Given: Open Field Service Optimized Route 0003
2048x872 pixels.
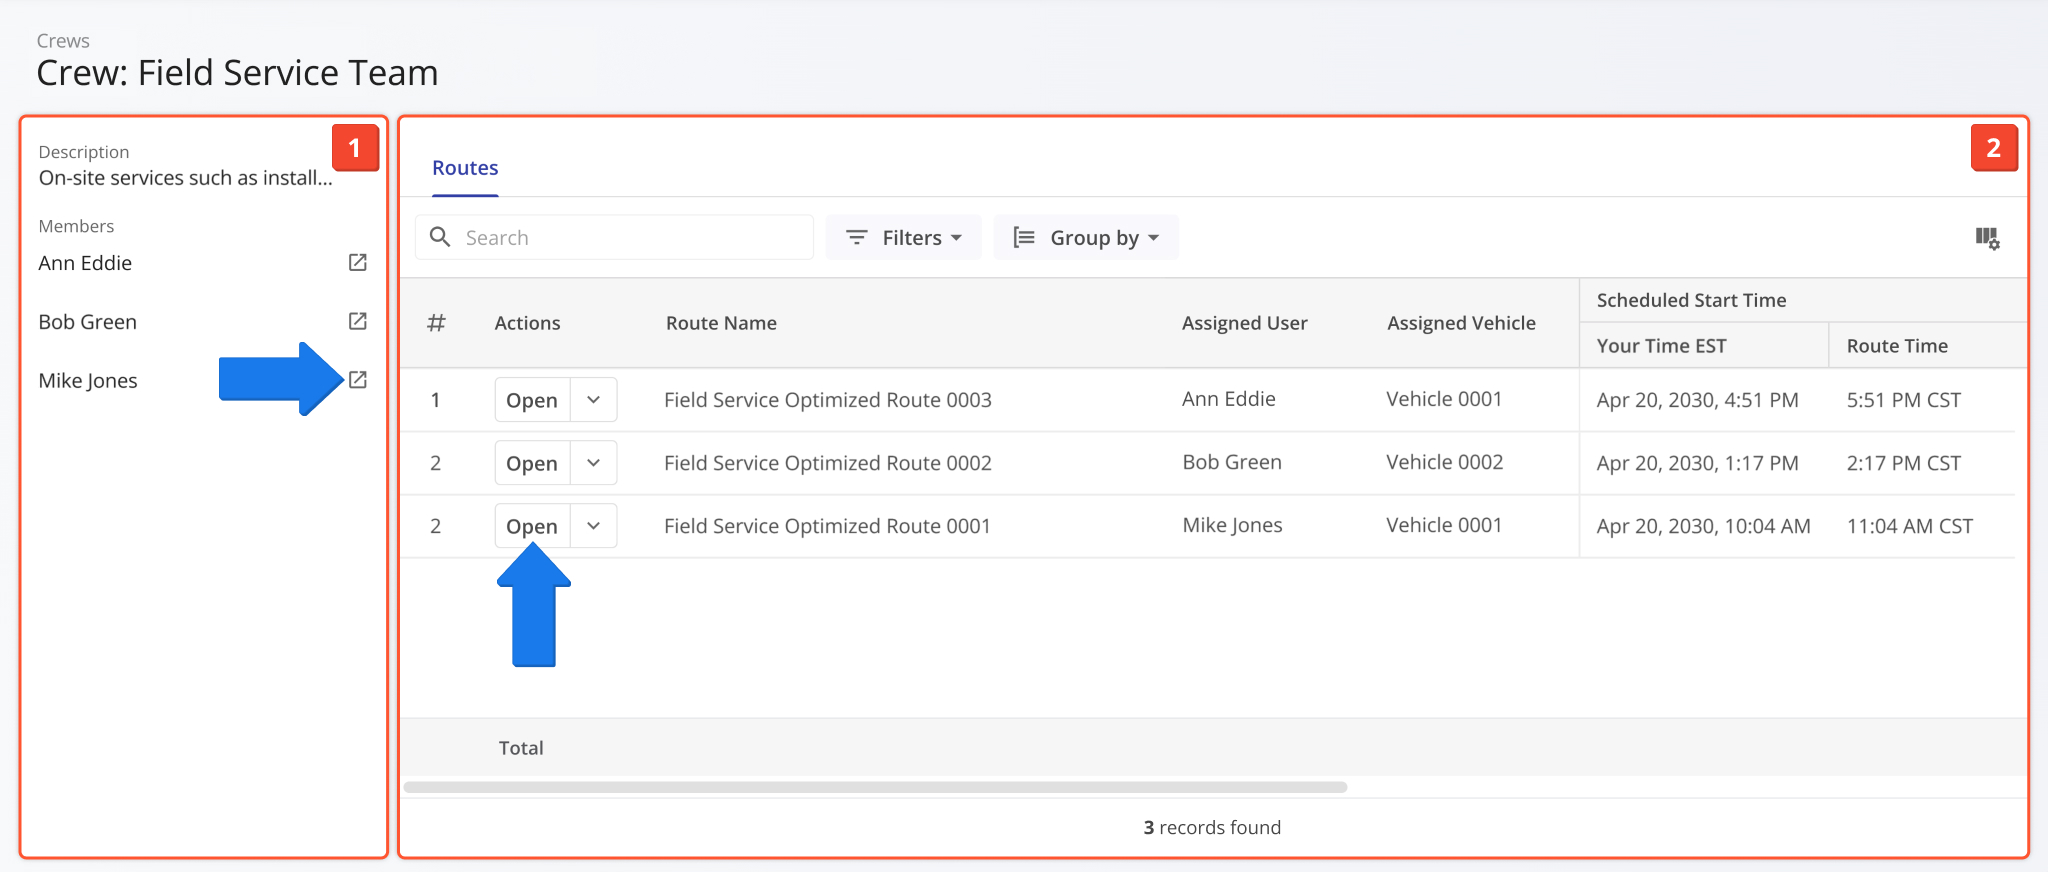Looking at the screenshot, I should tap(532, 400).
